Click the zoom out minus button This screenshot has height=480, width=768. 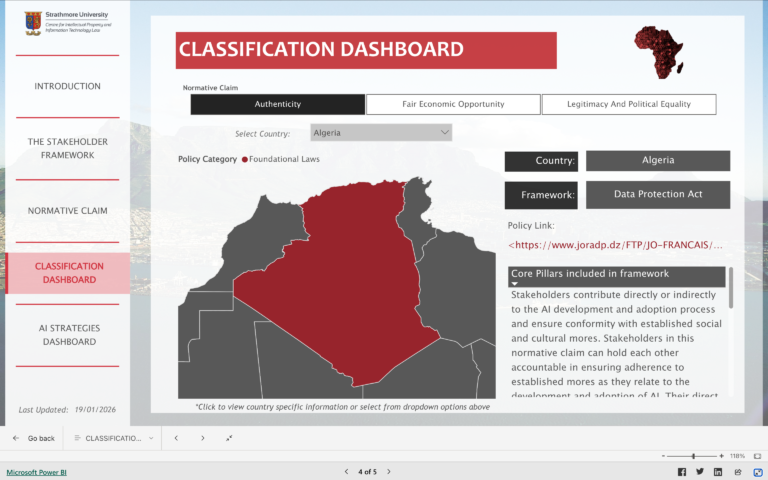click(663, 456)
